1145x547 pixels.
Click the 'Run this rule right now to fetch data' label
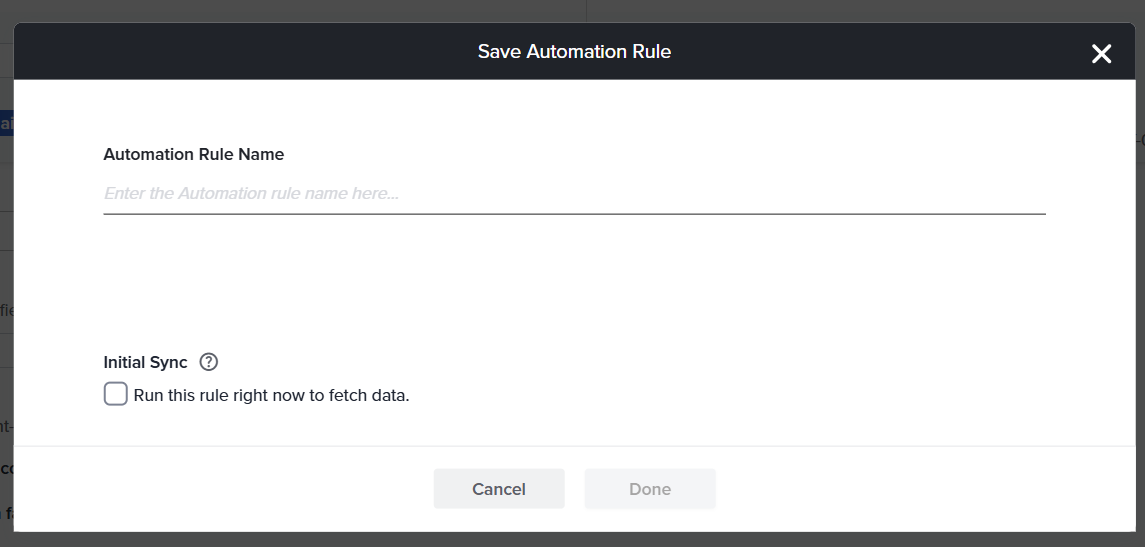(272, 395)
